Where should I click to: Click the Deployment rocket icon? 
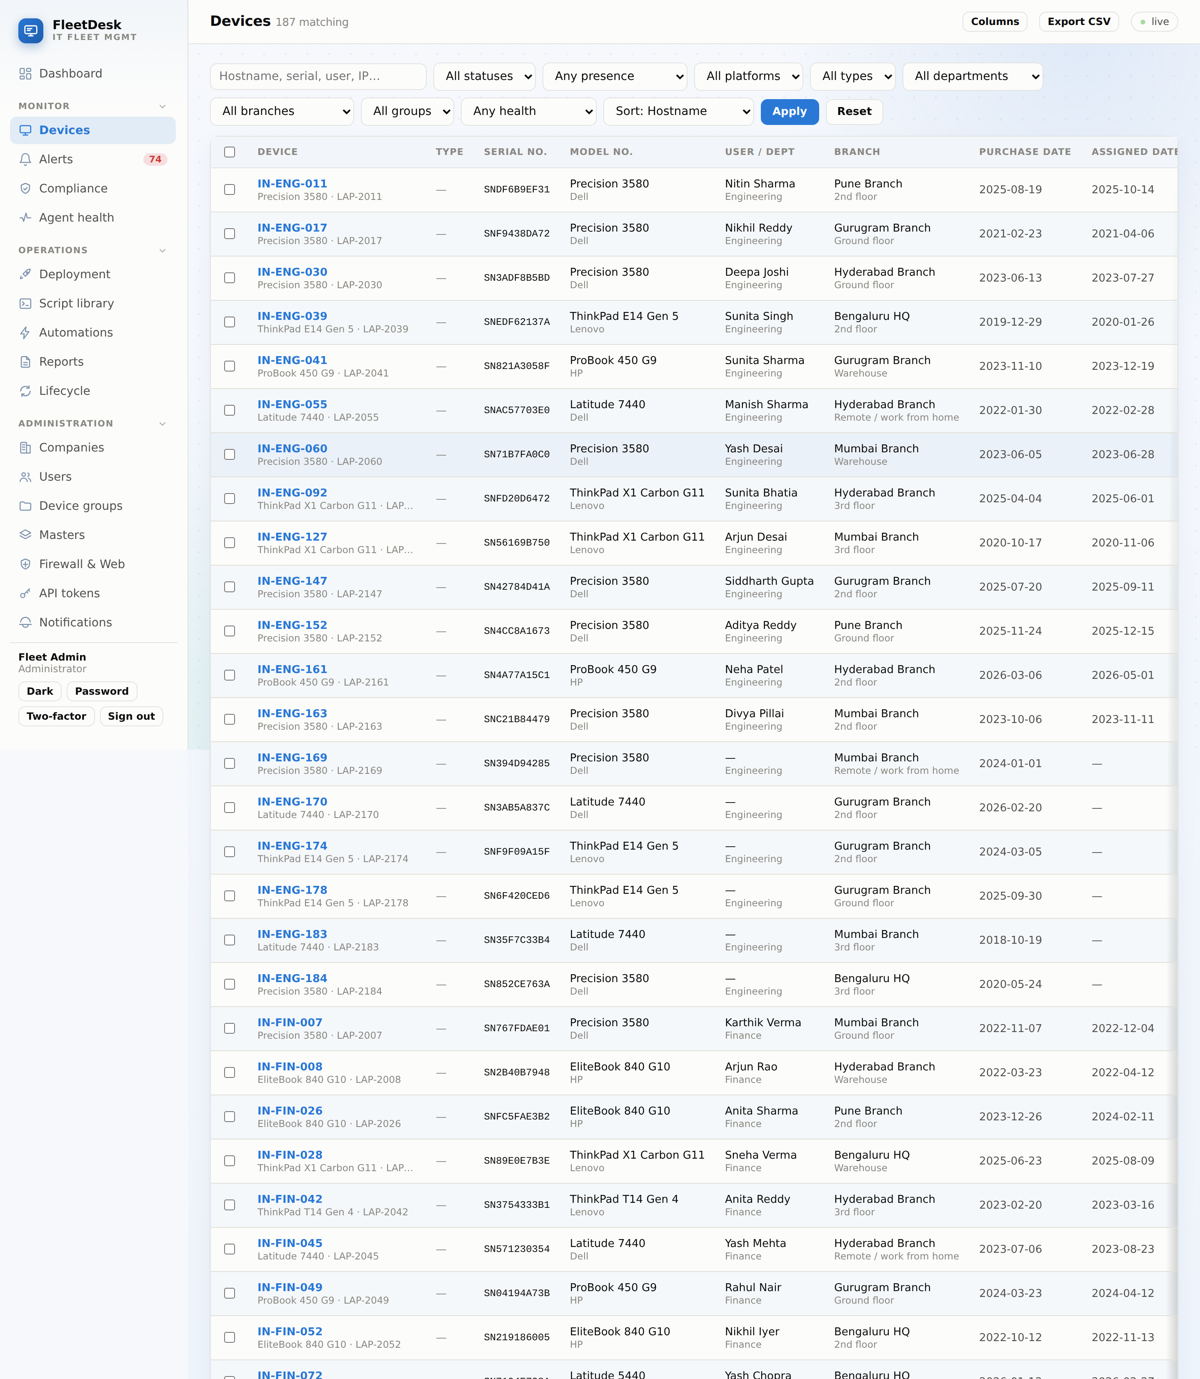point(25,274)
